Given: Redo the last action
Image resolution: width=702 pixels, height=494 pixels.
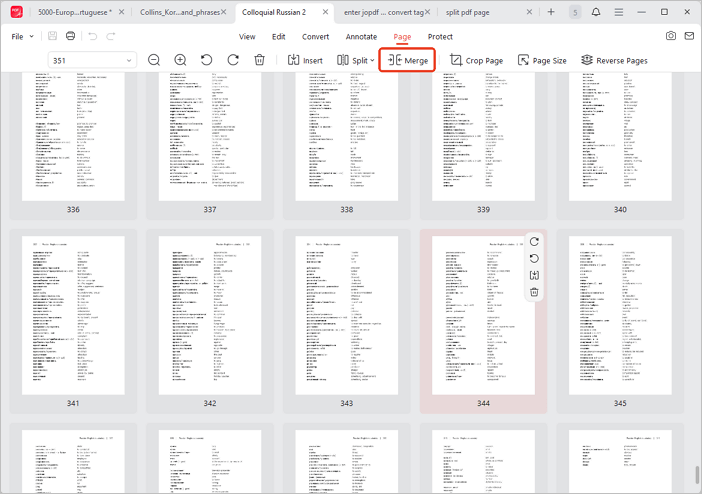Looking at the screenshot, I should click(111, 36).
